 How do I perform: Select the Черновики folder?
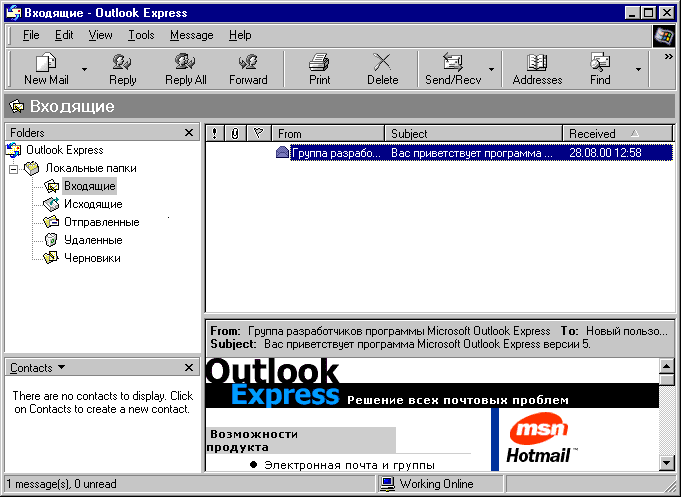coord(92,258)
